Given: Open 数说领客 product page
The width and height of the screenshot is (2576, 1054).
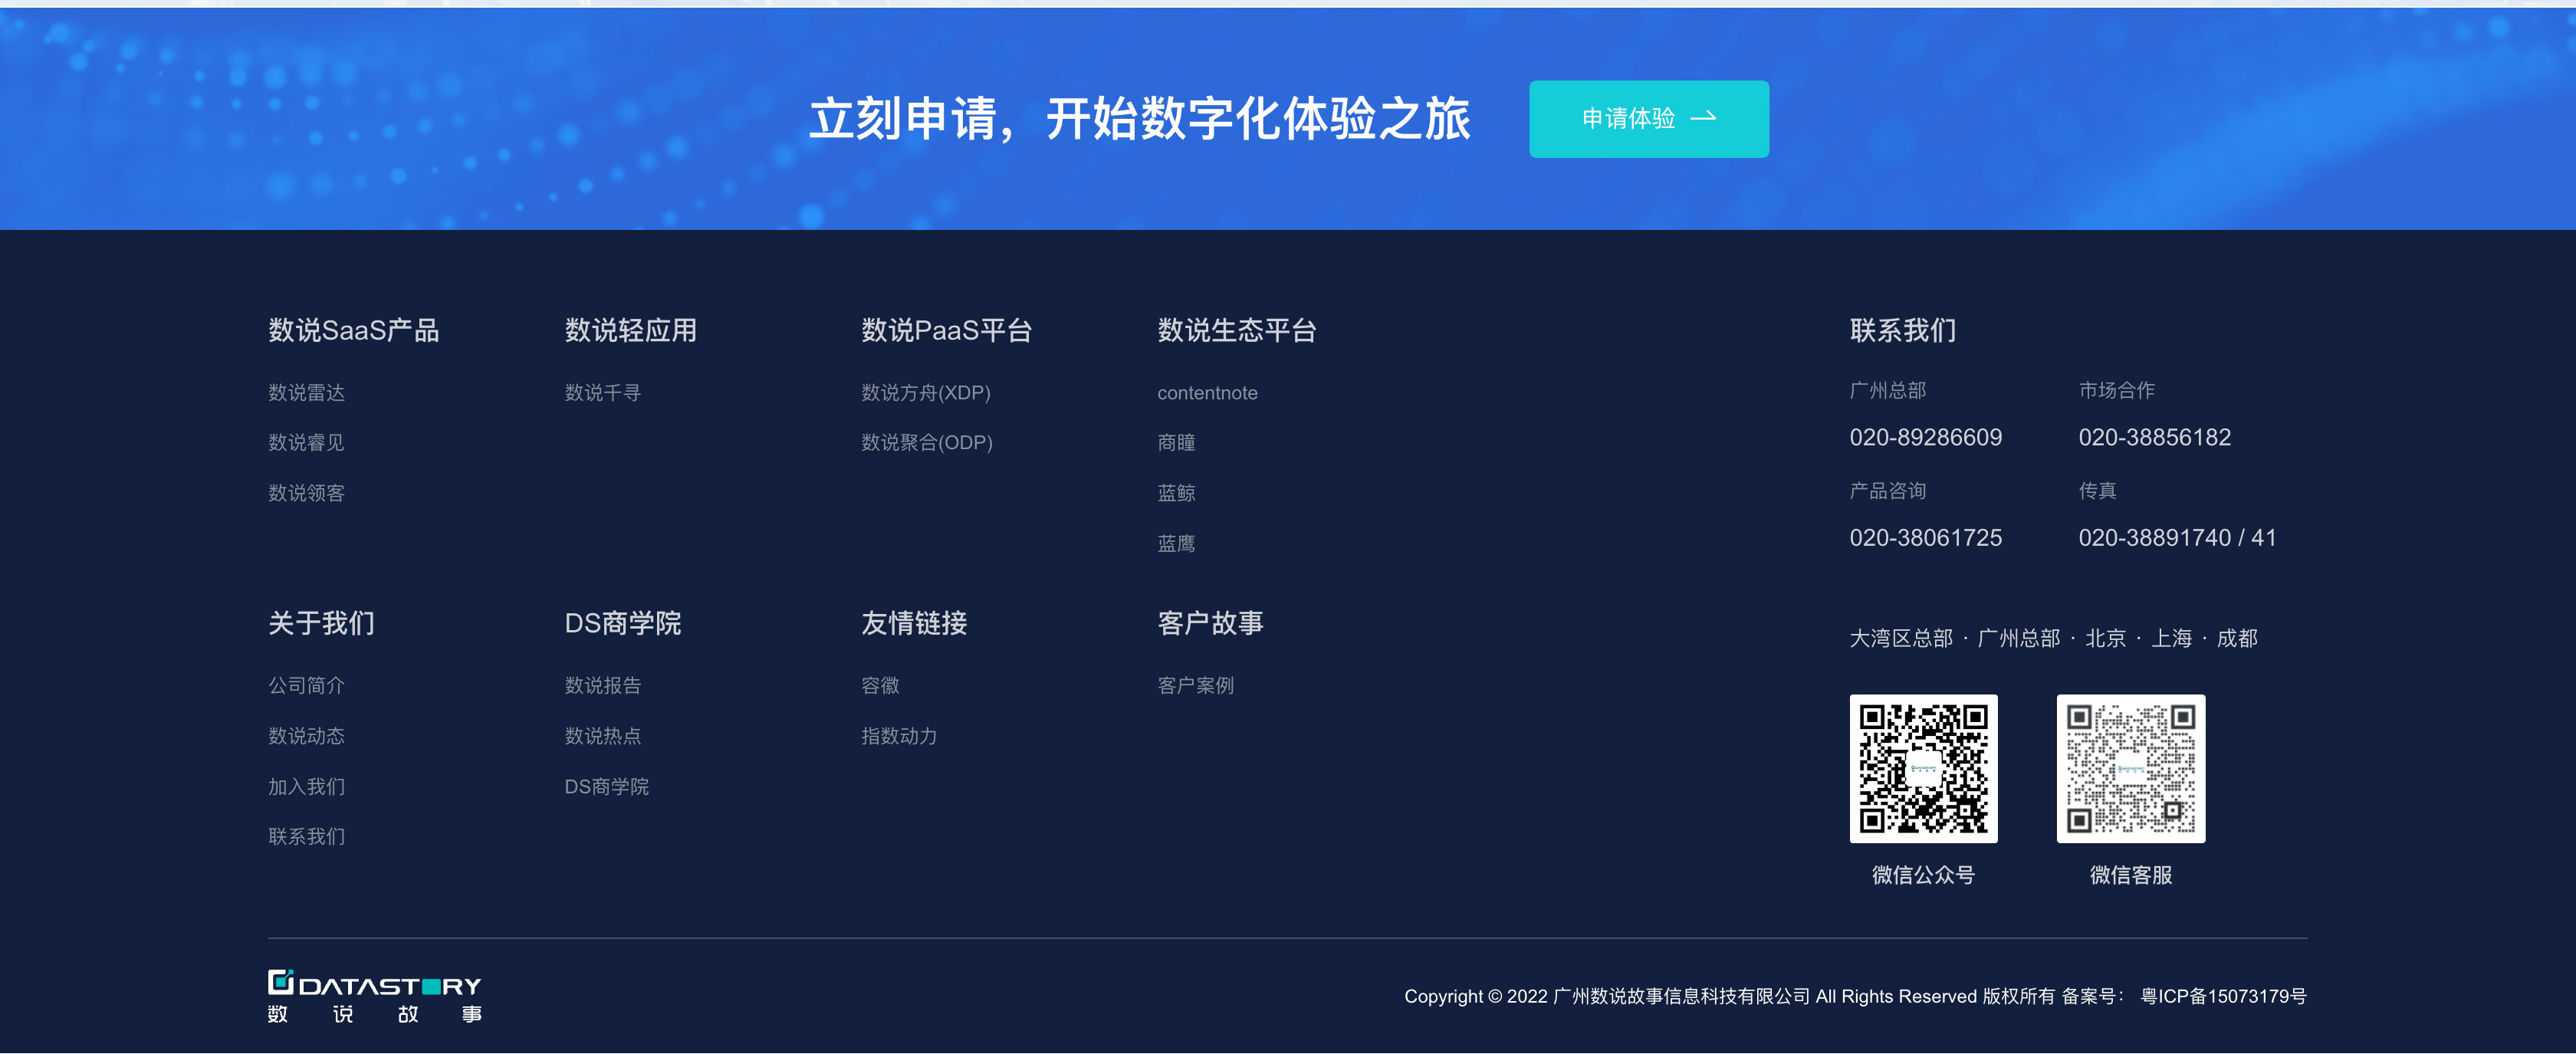Looking at the screenshot, I should [305, 492].
